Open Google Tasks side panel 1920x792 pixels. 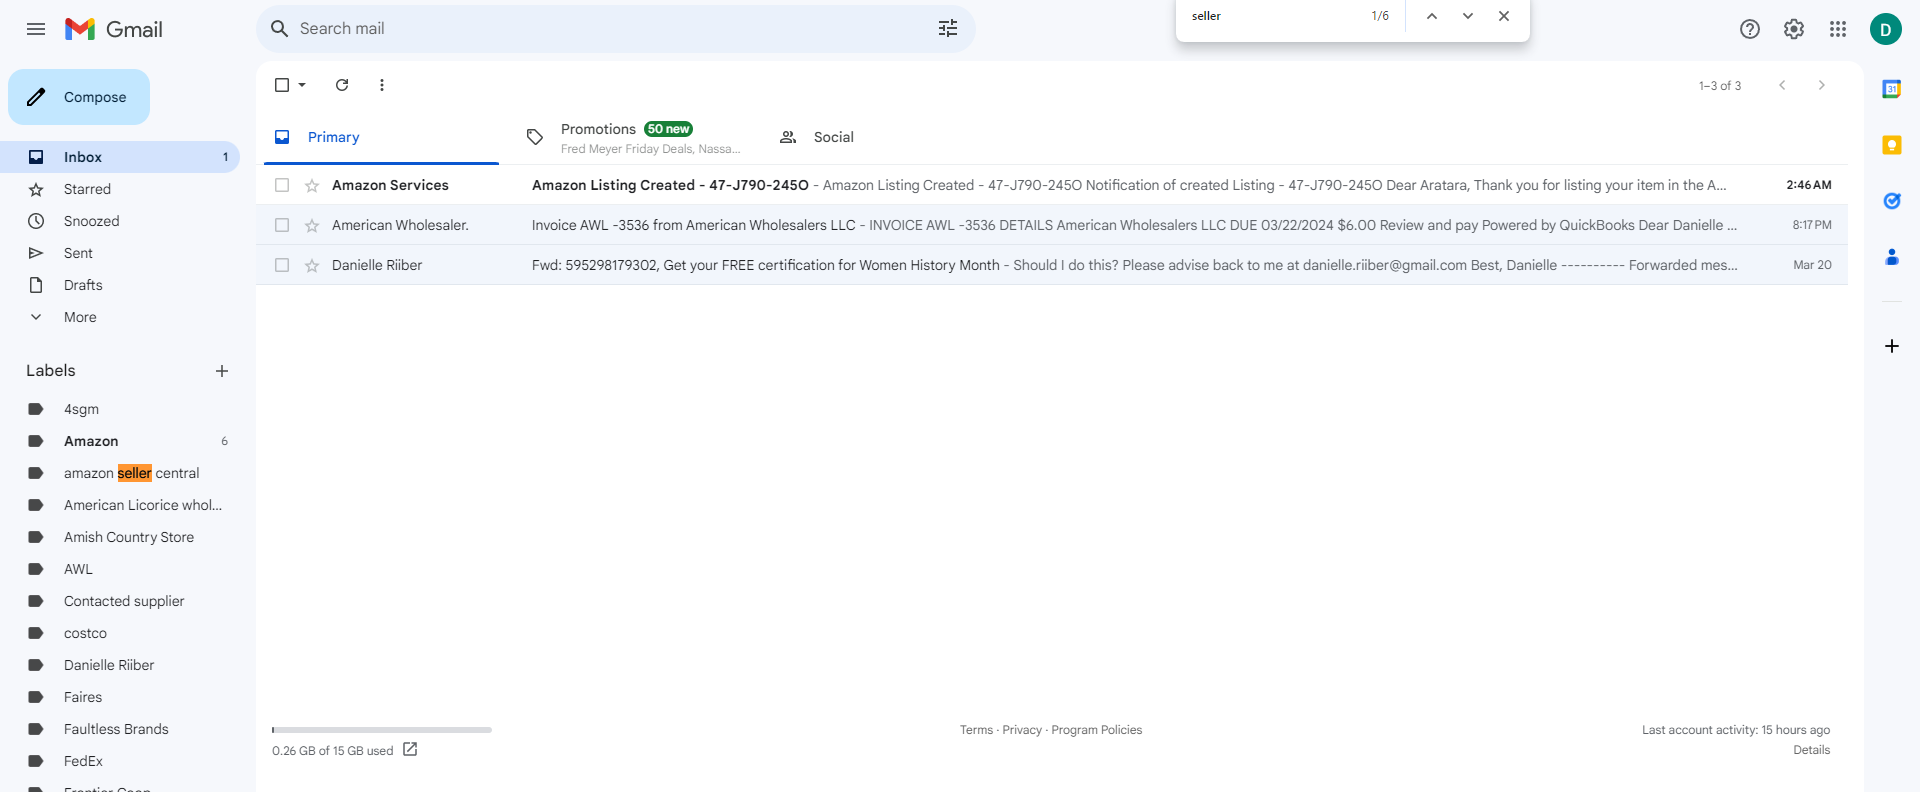1892,201
